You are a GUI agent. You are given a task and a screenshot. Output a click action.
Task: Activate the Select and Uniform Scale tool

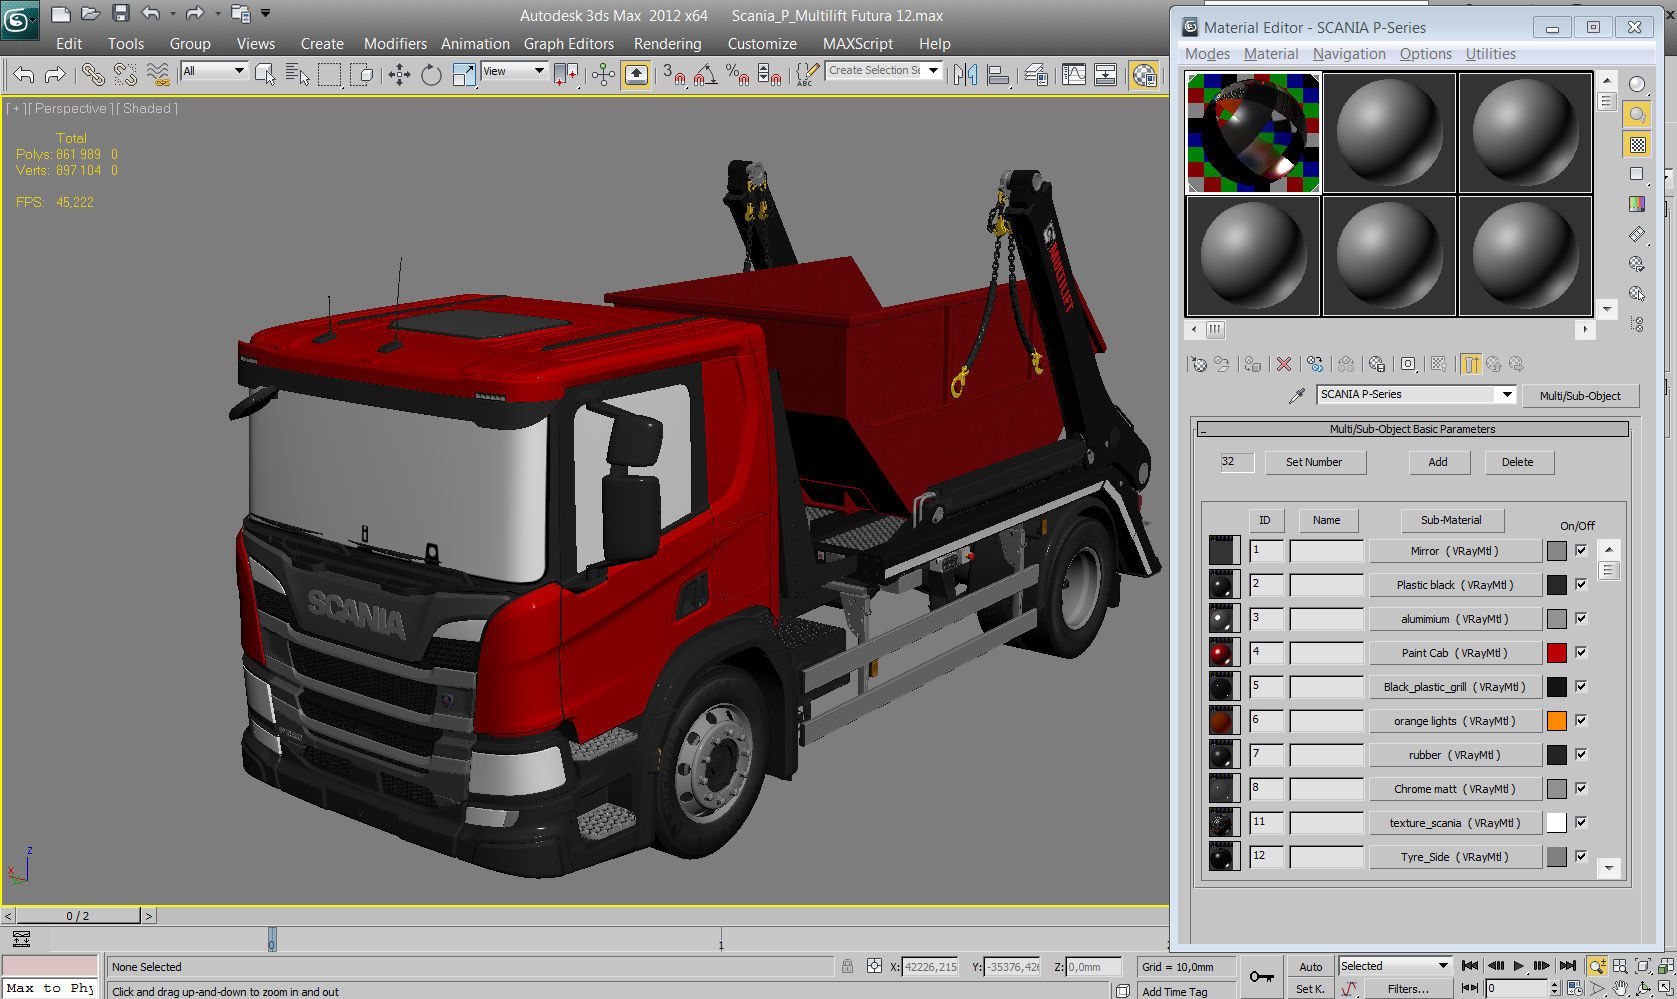[x=463, y=74]
